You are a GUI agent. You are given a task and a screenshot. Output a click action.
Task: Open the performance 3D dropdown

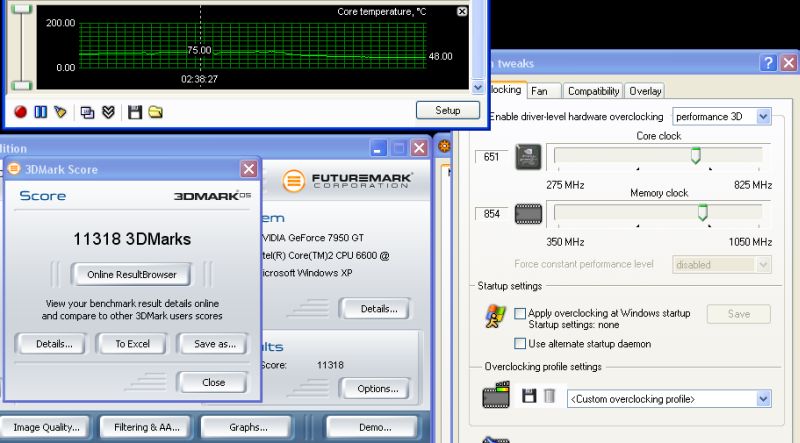763,116
